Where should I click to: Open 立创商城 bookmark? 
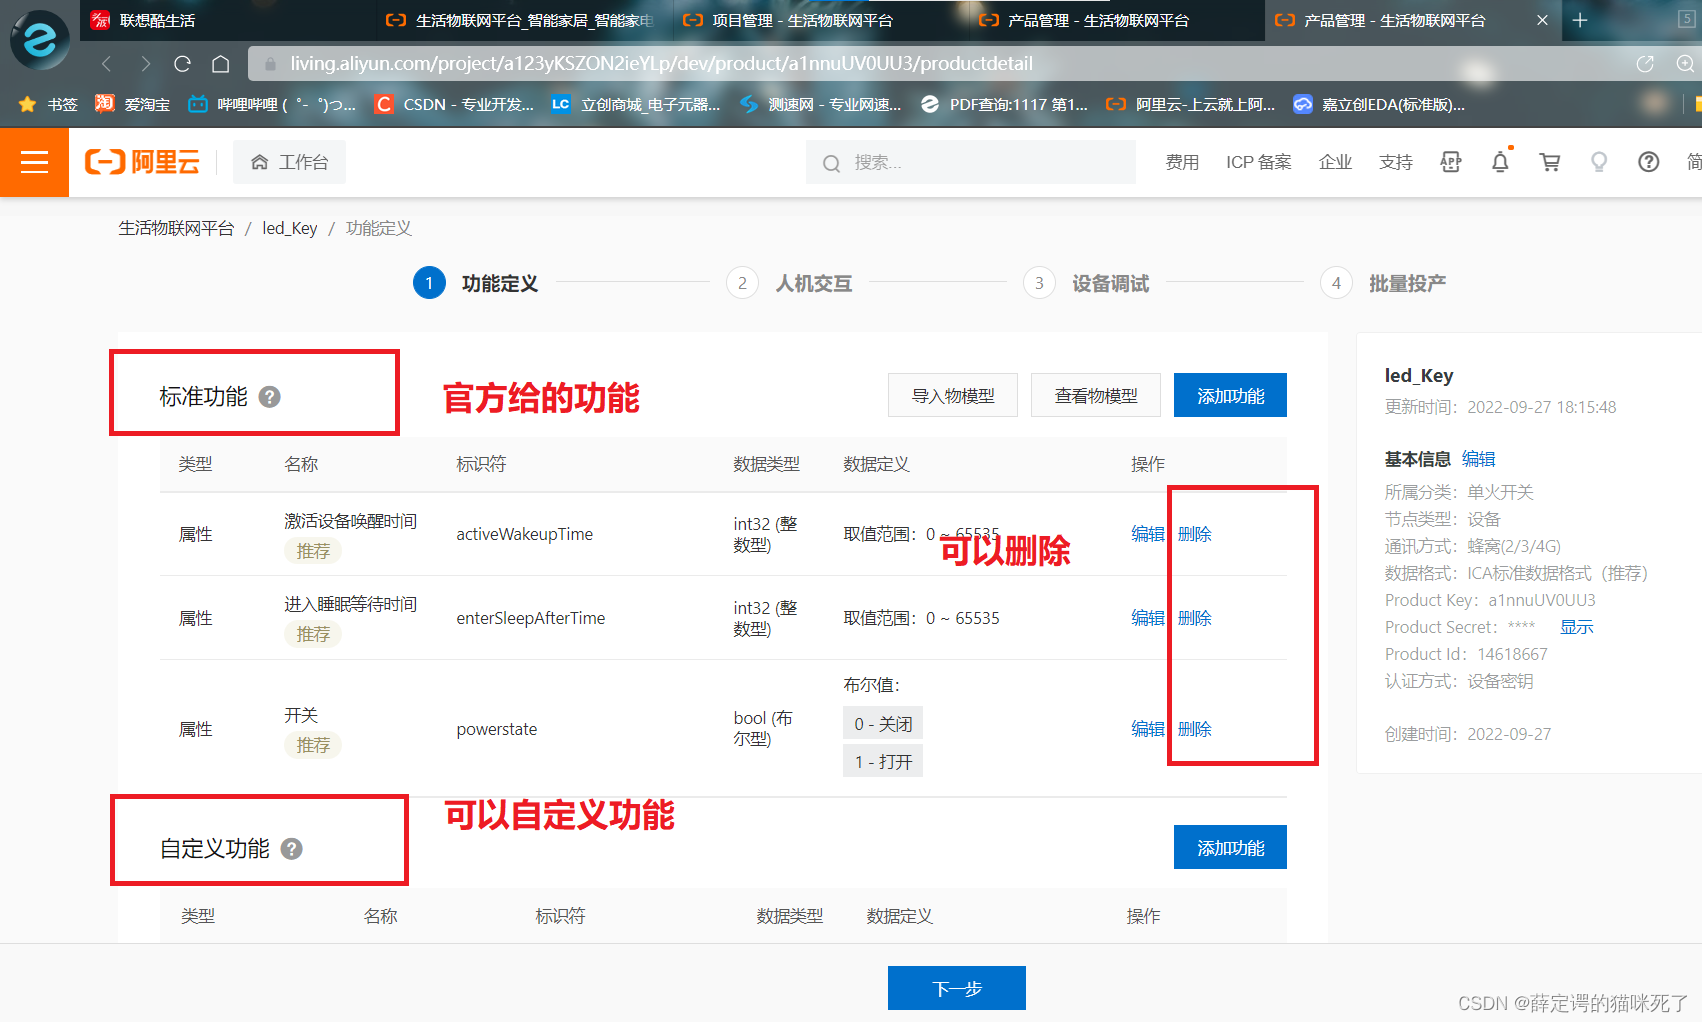636,104
